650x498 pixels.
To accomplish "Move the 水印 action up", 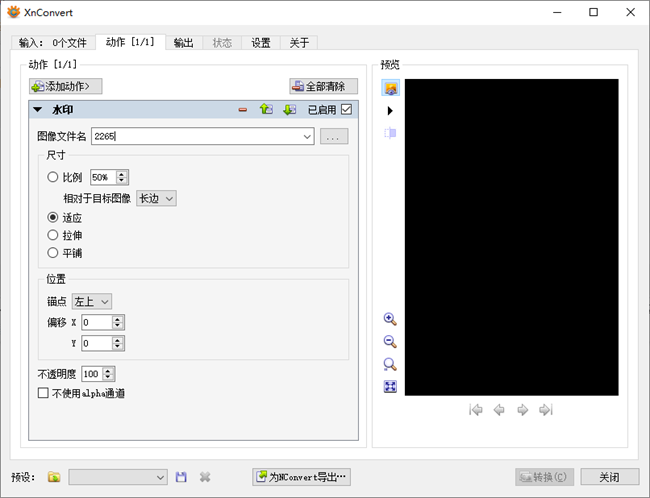I will tap(266, 110).
